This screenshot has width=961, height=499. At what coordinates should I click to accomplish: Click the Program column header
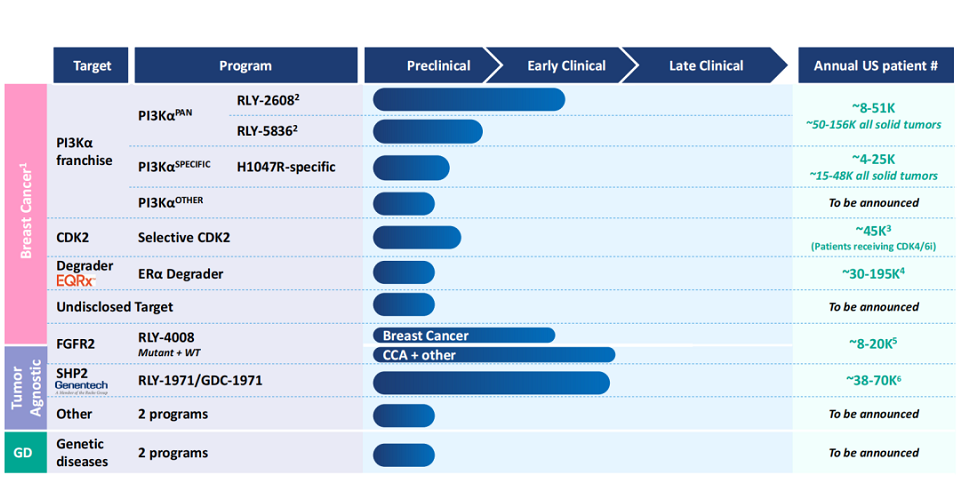click(246, 65)
